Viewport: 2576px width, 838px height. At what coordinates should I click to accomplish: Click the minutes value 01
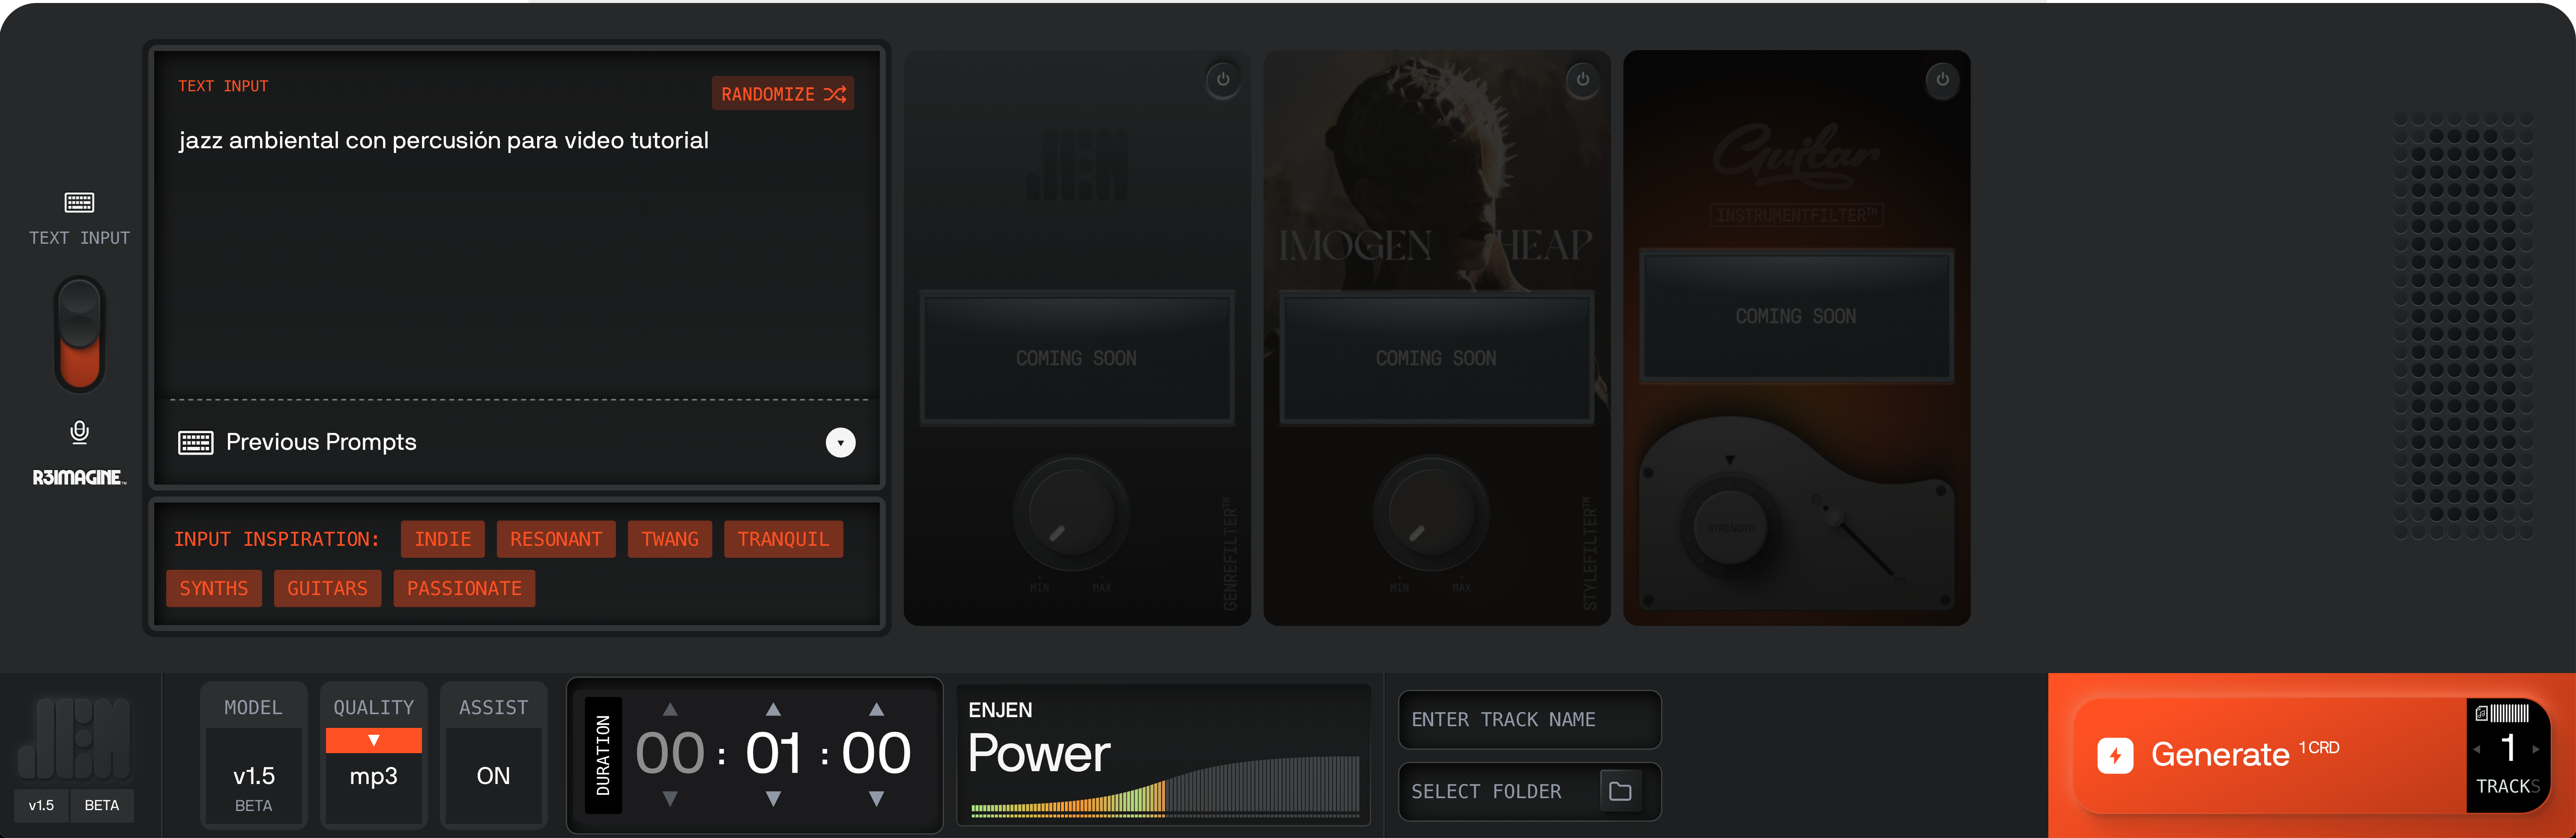pyautogui.click(x=773, y=754)
